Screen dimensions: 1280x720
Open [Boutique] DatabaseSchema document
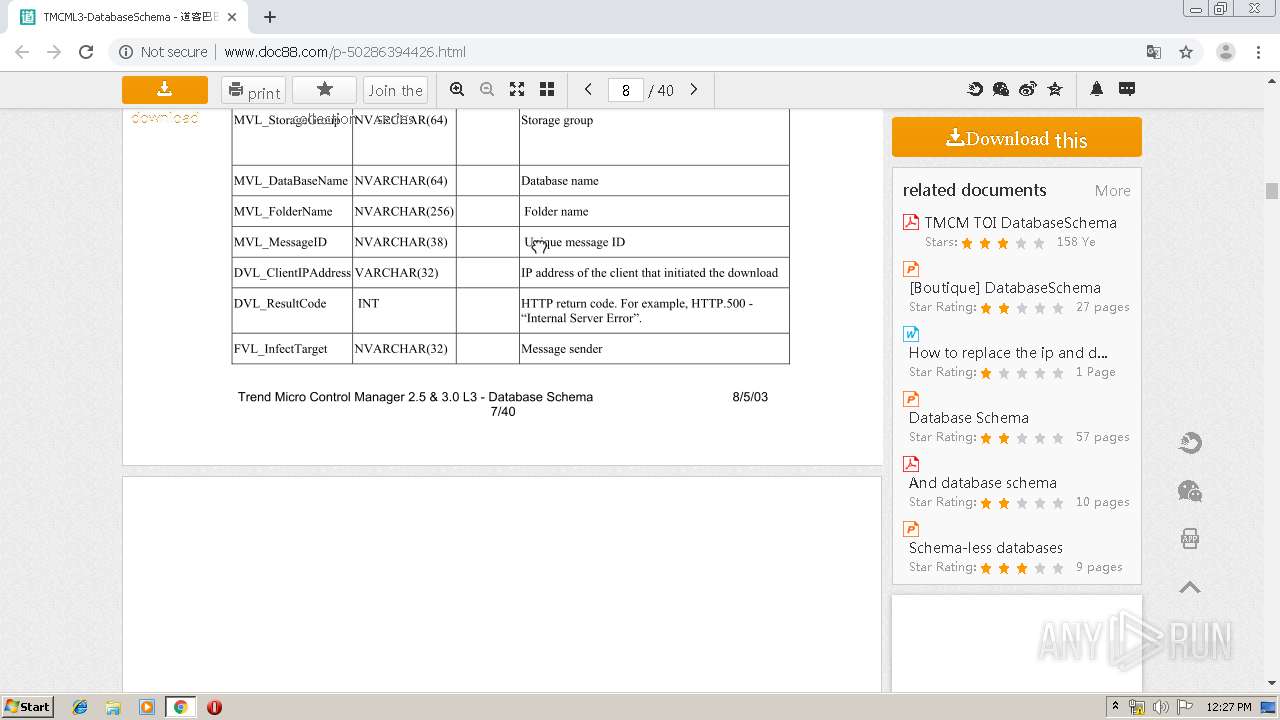pos(1005,288)
